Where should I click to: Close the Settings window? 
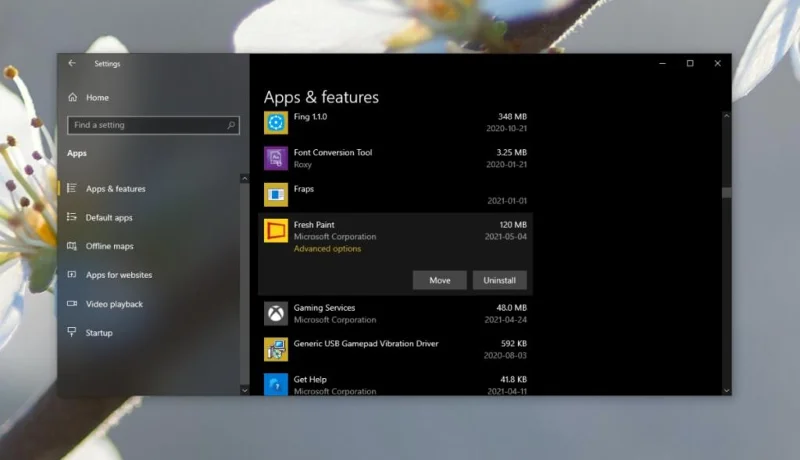(717, 63)
